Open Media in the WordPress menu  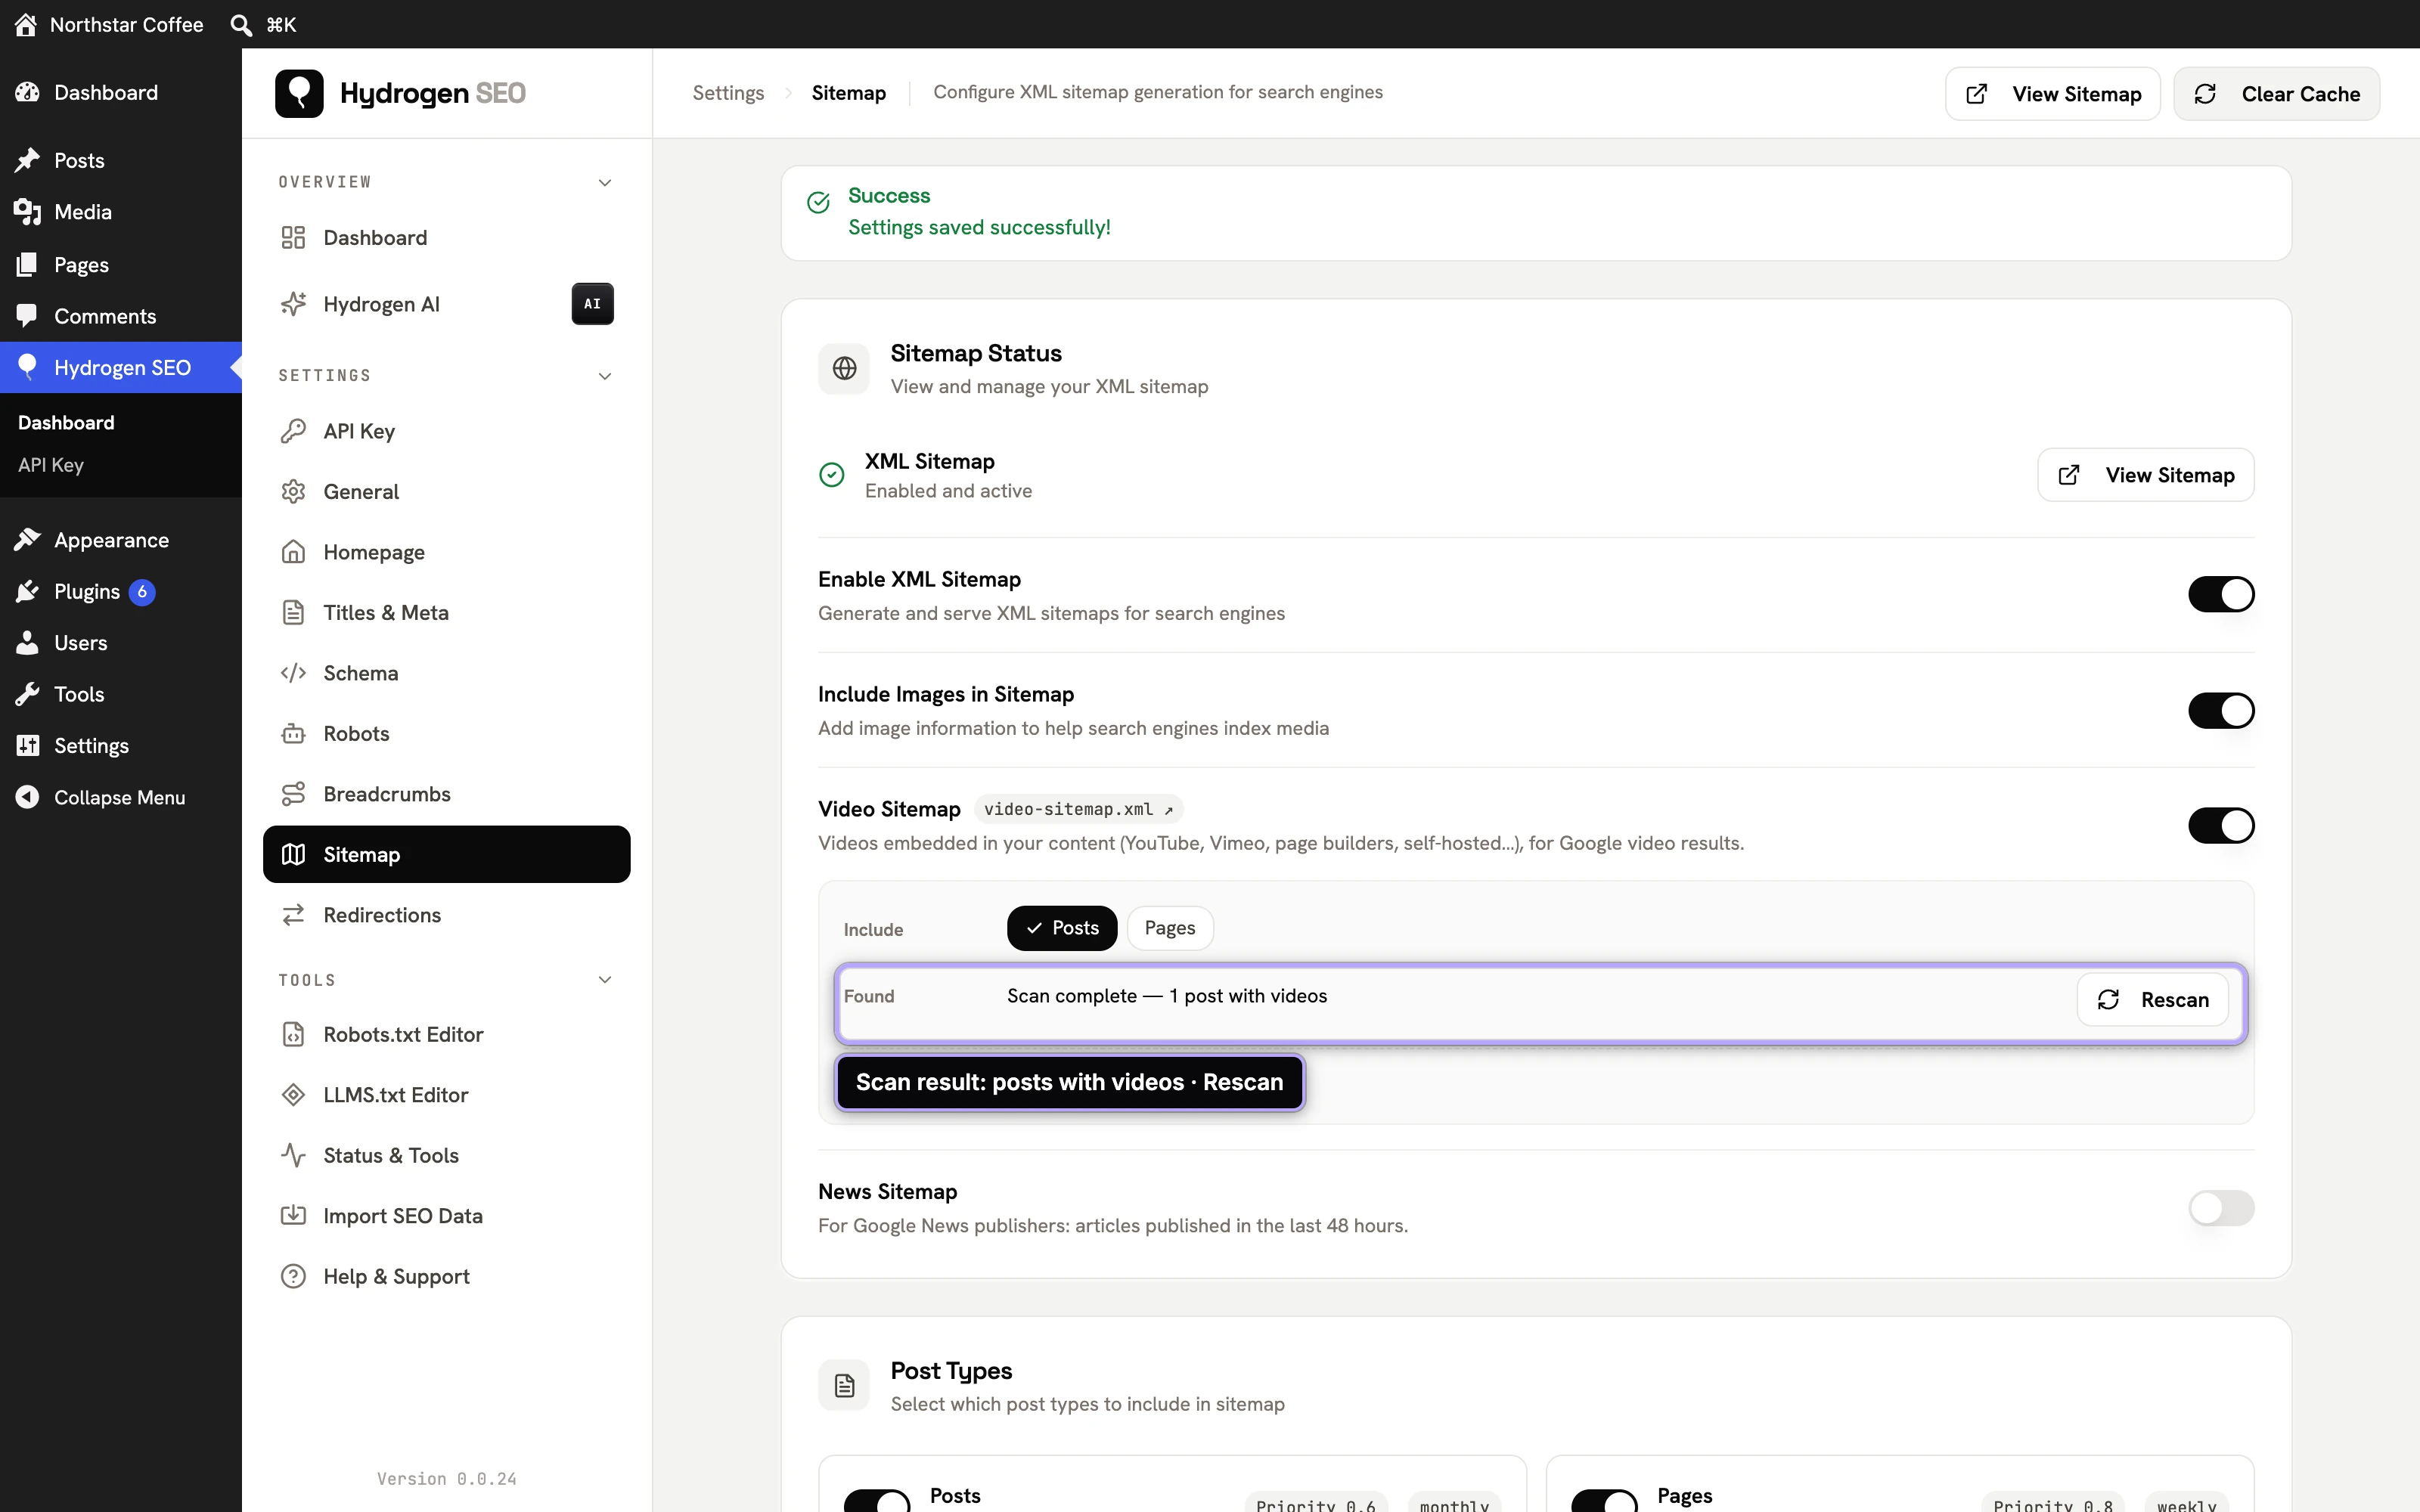pyautogui.click(x=120, y=212)
